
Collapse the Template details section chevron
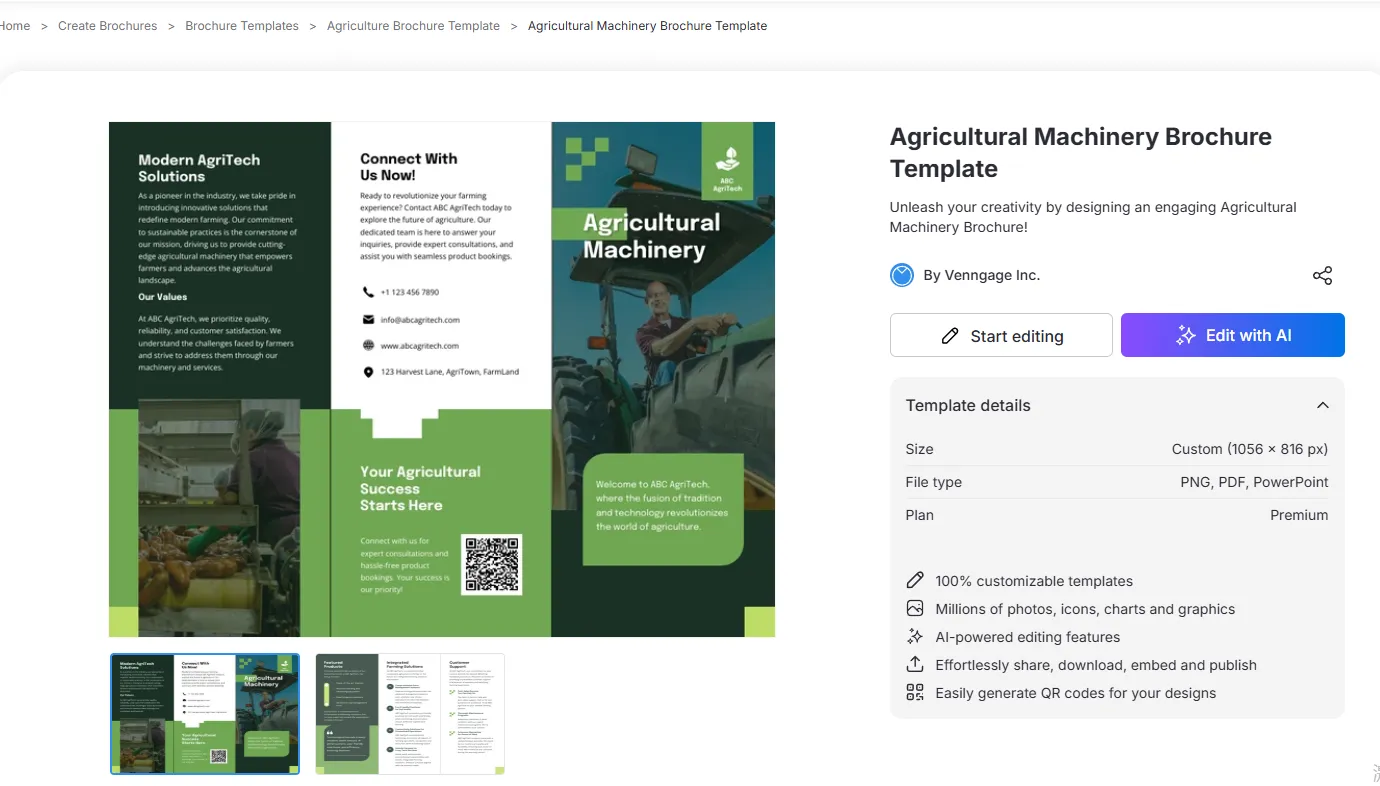[1322, 405]
